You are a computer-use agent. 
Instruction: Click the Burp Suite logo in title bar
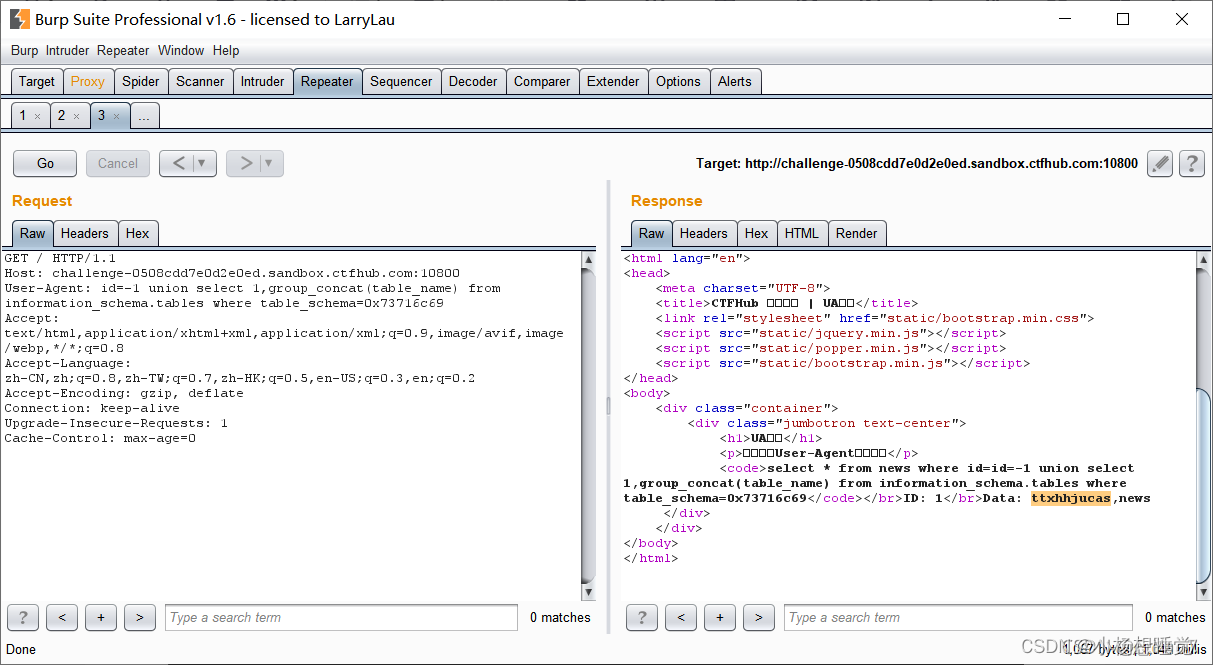click(19, 18)
